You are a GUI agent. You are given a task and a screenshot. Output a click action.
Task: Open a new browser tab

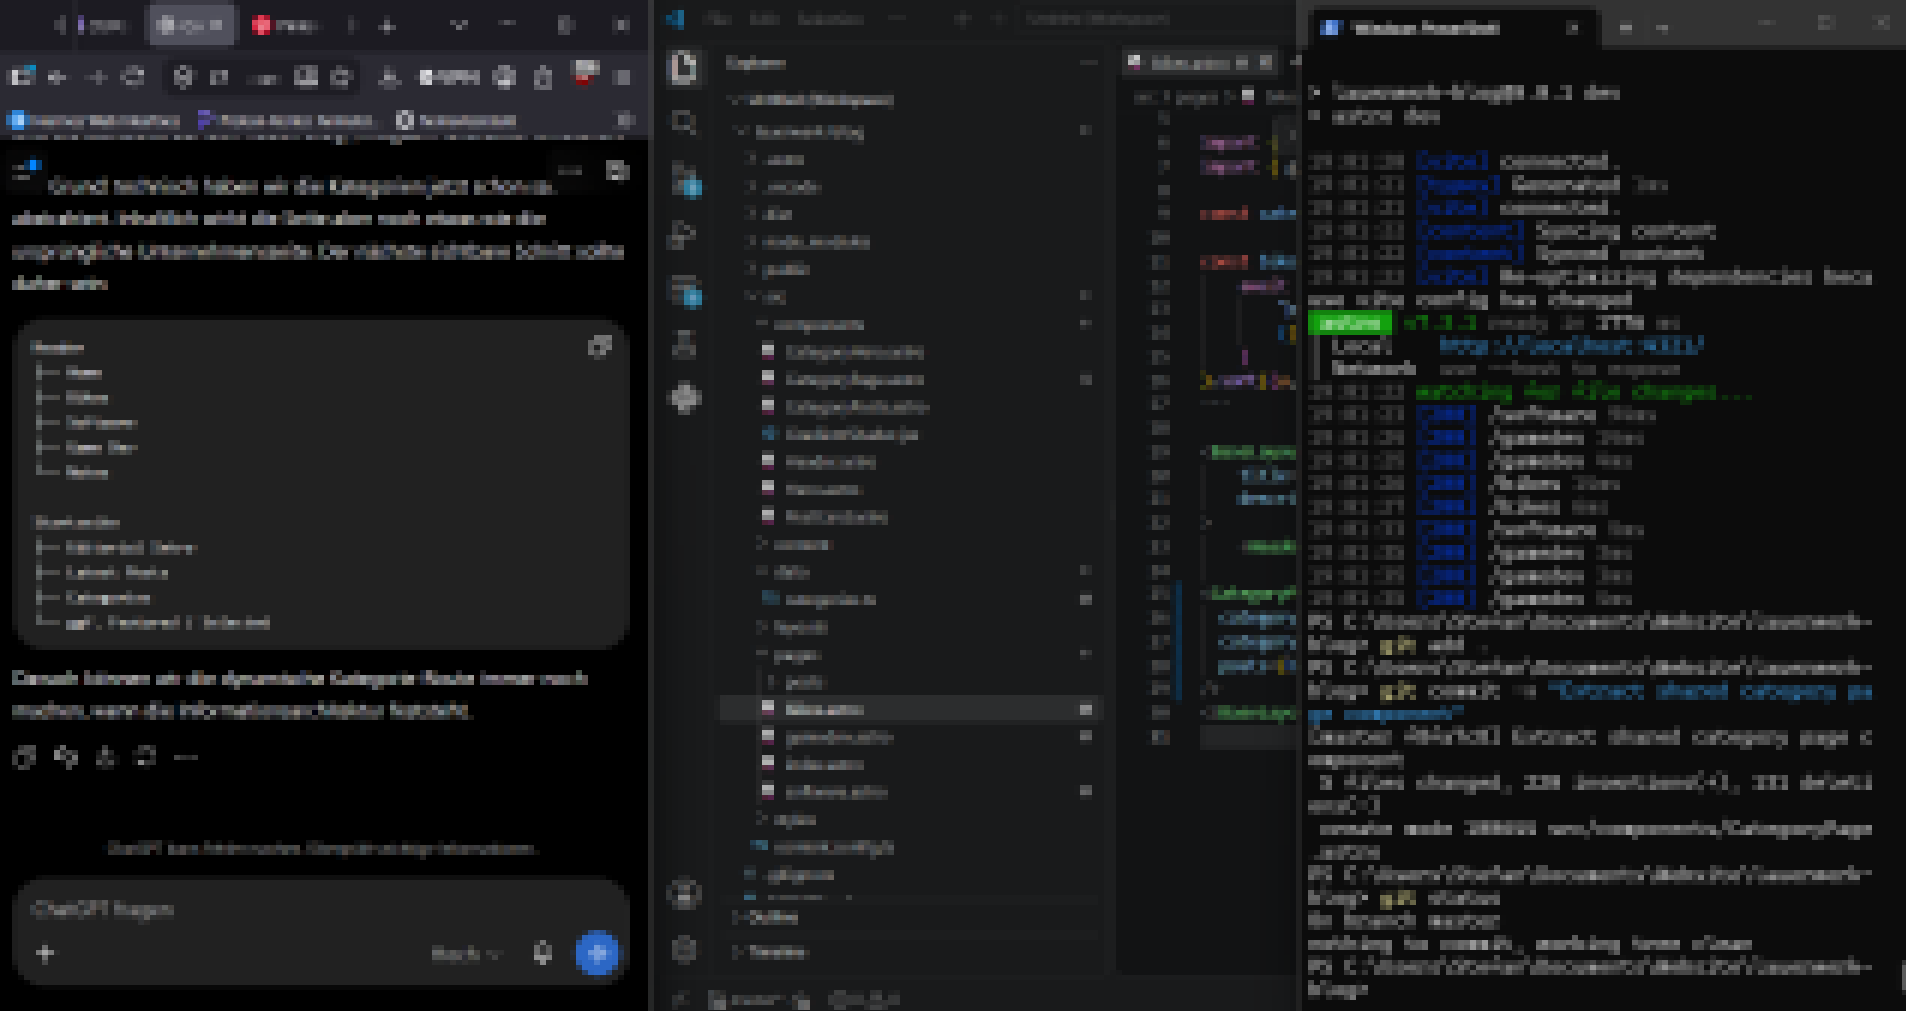(x=387, y=26)
